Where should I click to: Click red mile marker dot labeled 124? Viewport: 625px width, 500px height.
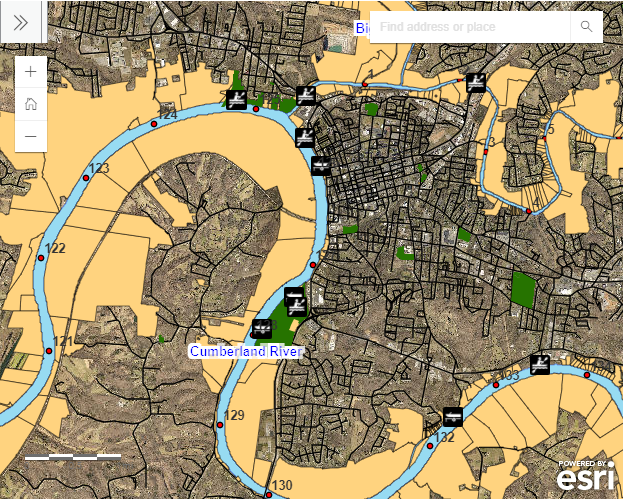153,124
